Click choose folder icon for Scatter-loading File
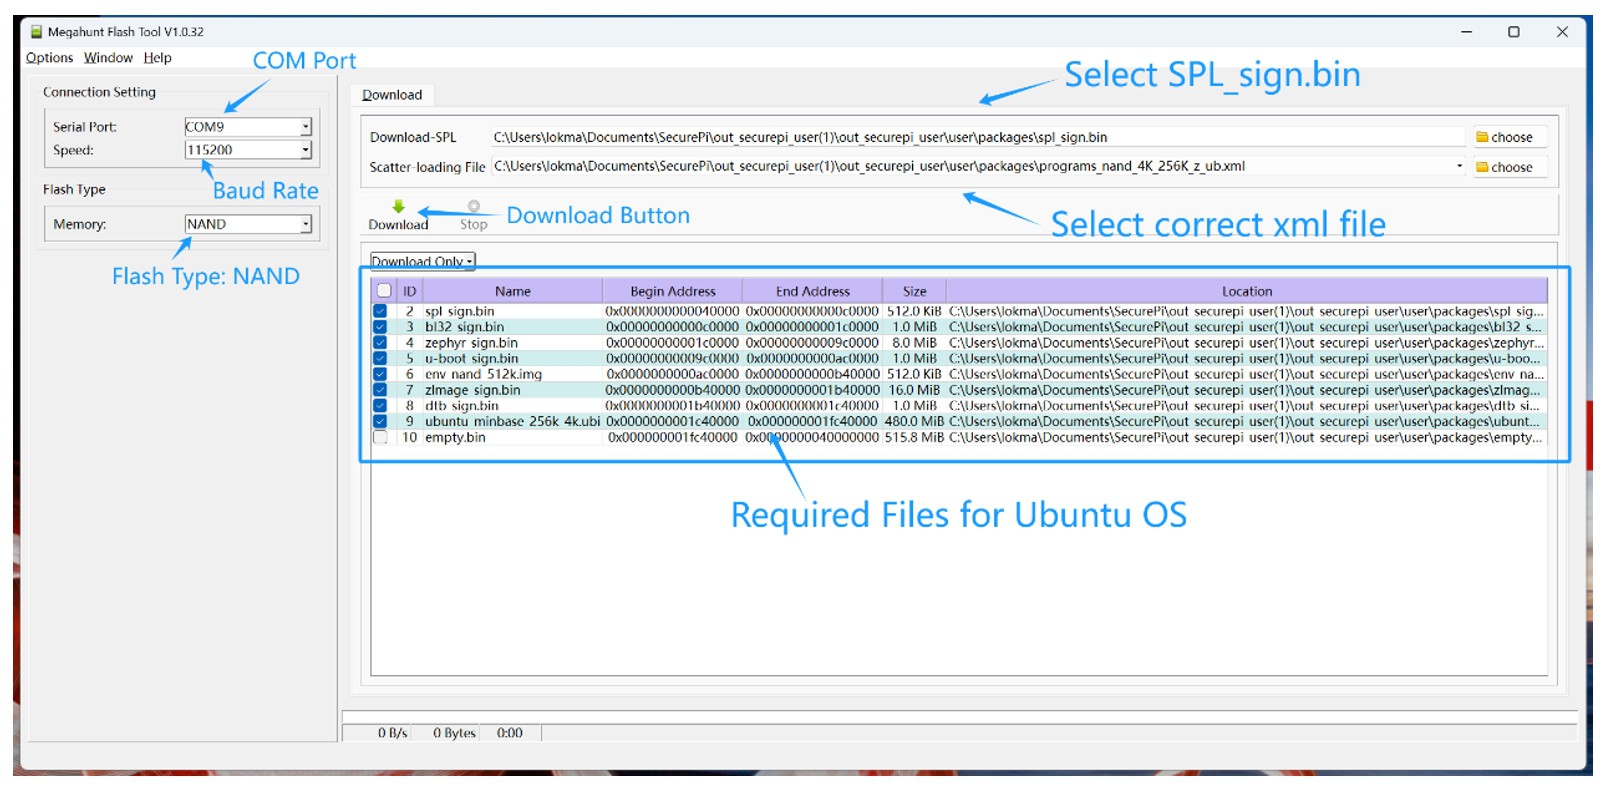 pos(1482,167)
